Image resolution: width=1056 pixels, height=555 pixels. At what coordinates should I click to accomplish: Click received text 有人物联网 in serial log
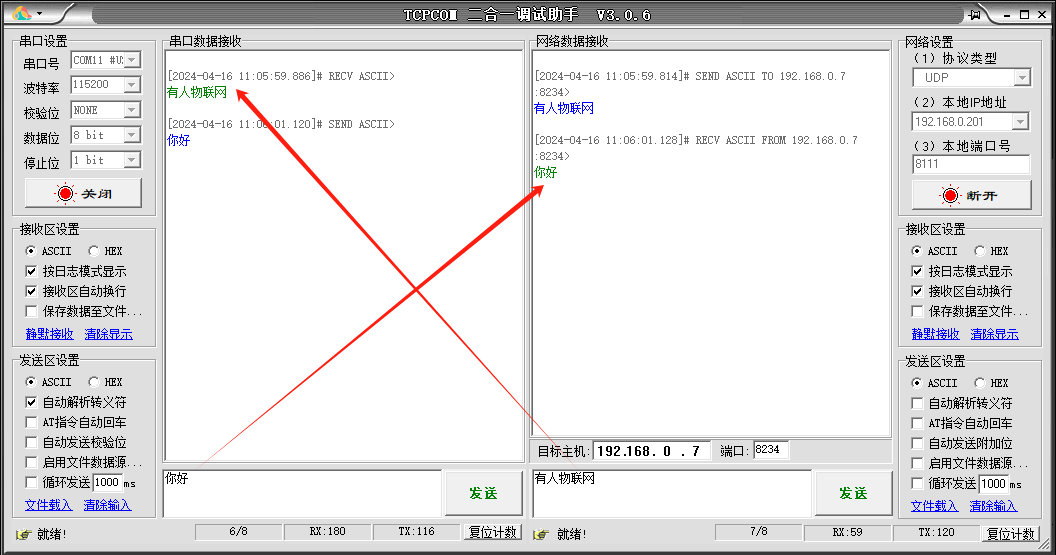[197, 92]
